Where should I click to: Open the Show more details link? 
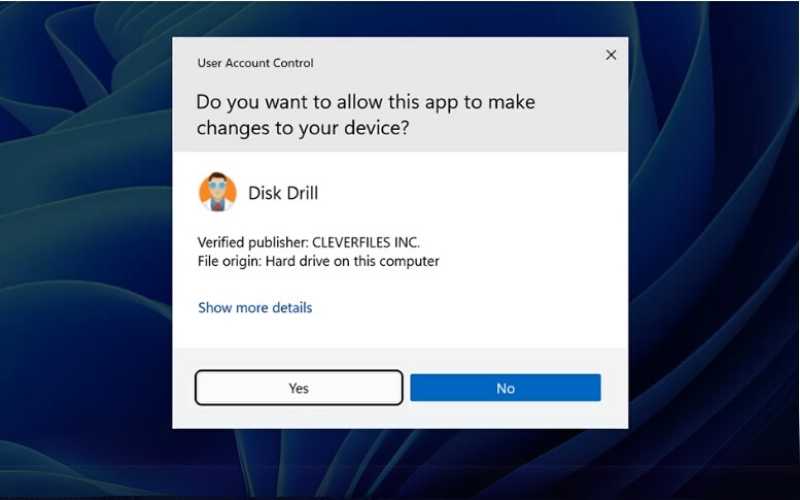pos(255,308)
